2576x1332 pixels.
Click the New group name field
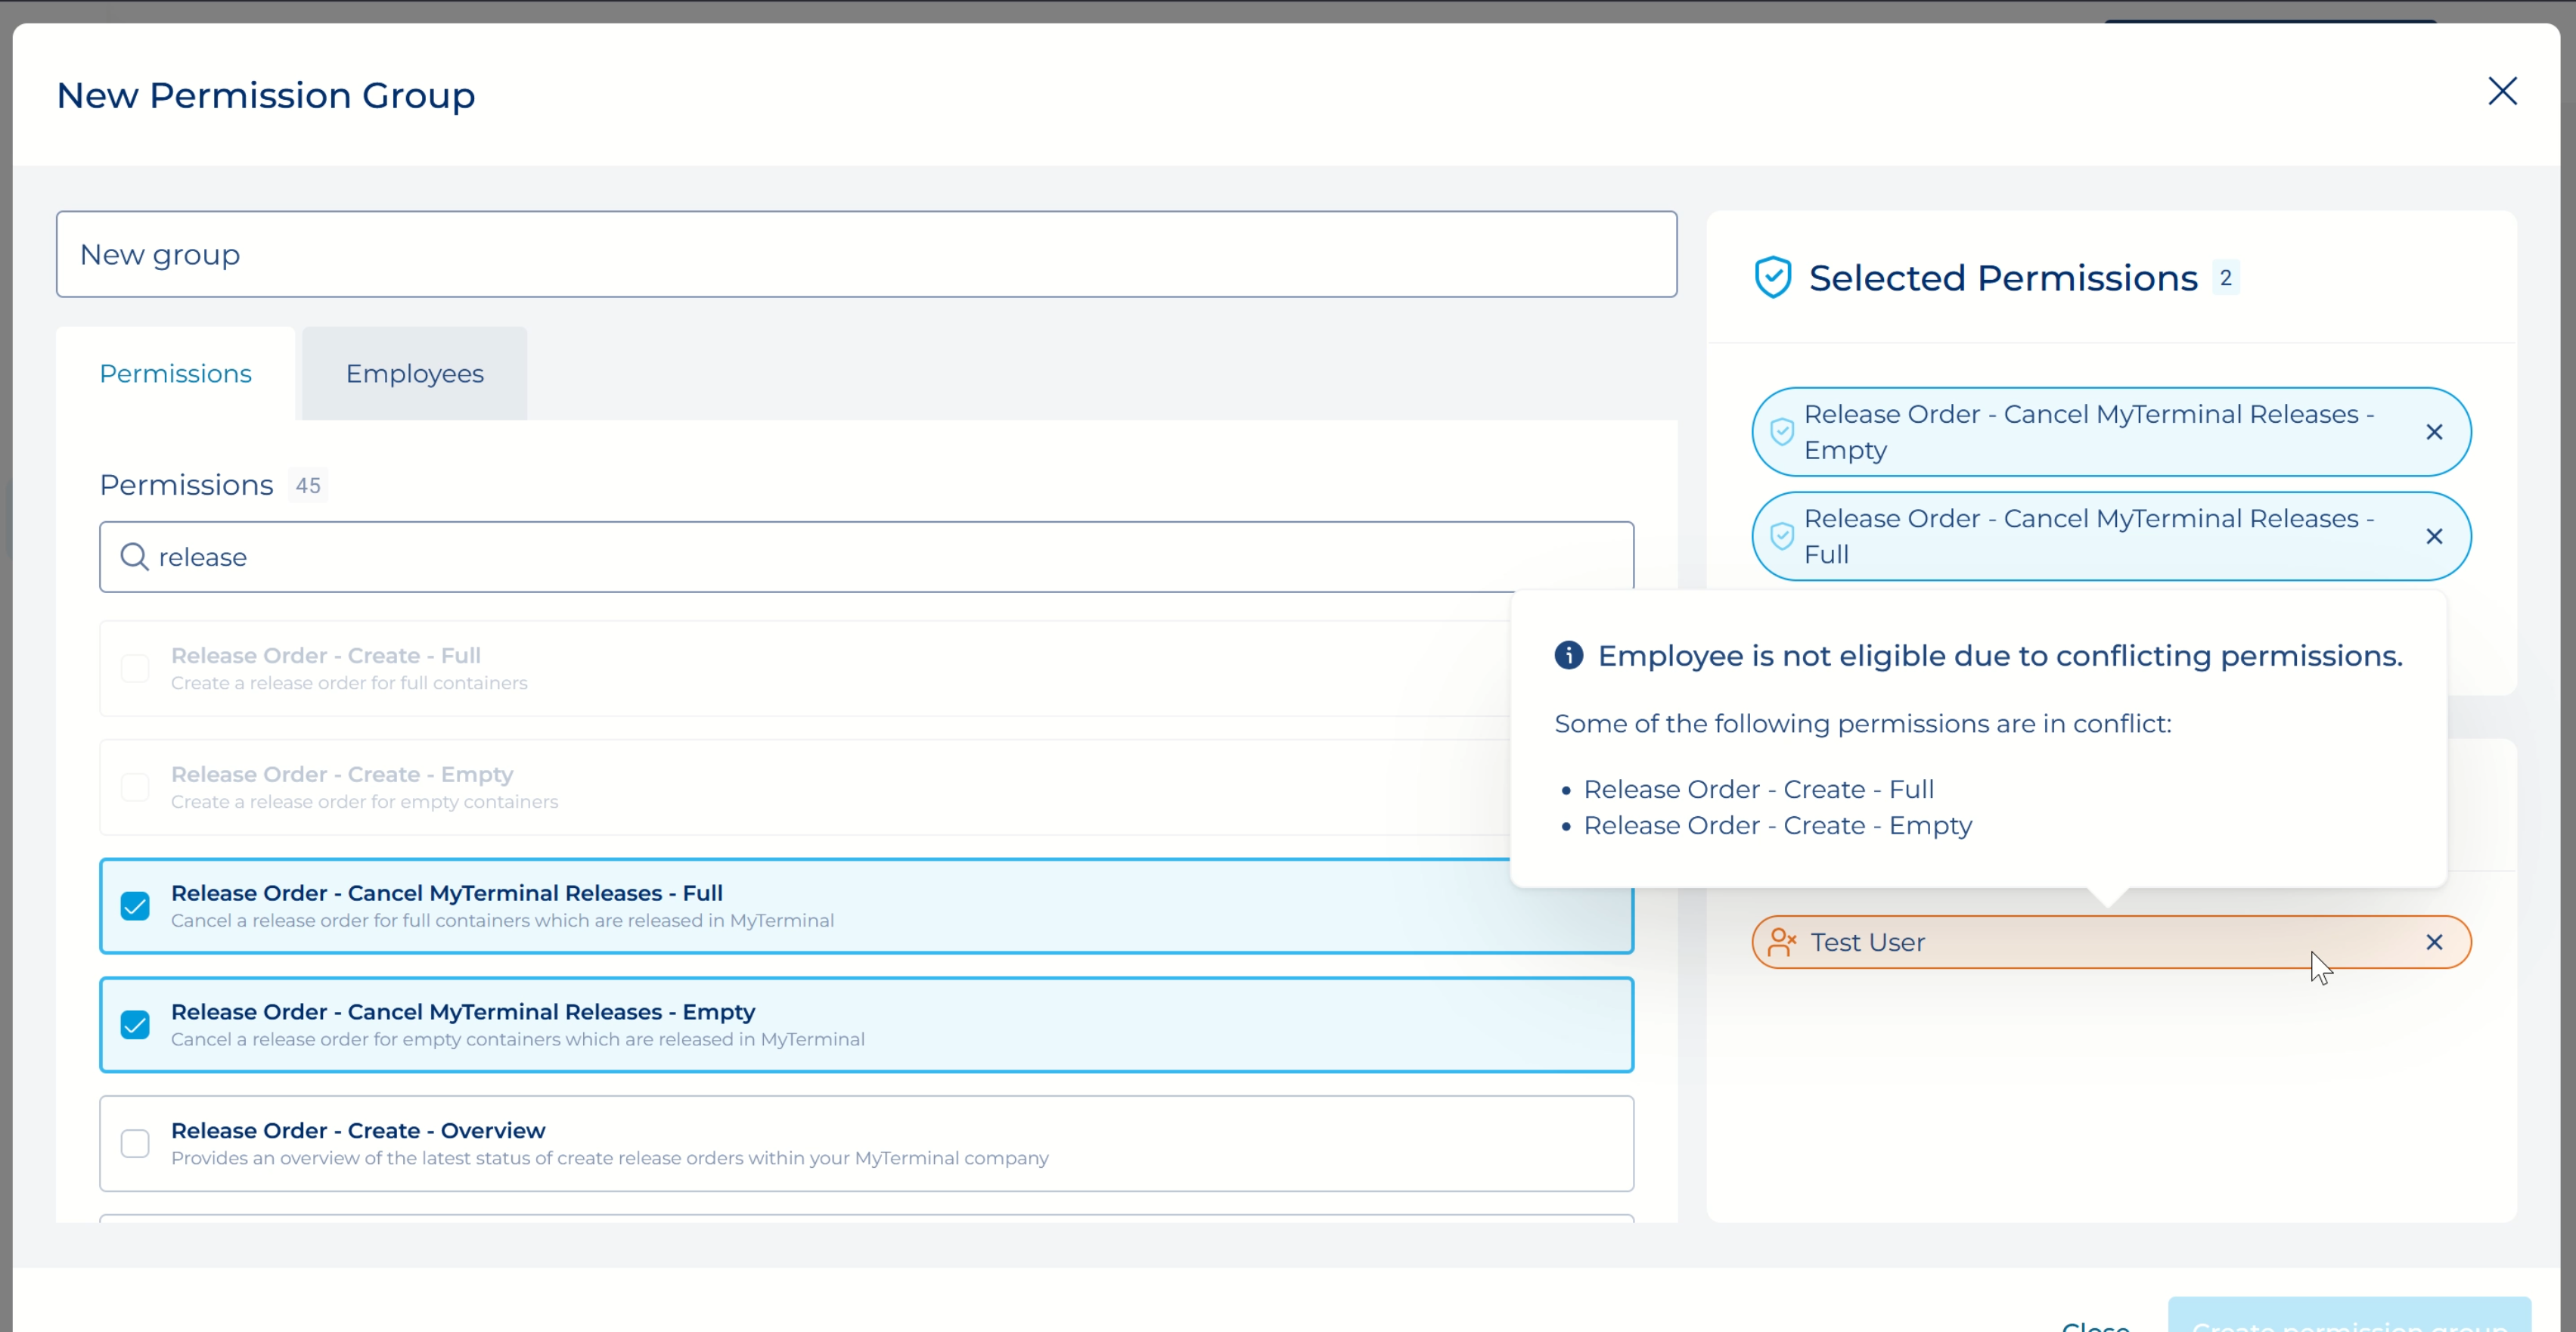[865, 254]
